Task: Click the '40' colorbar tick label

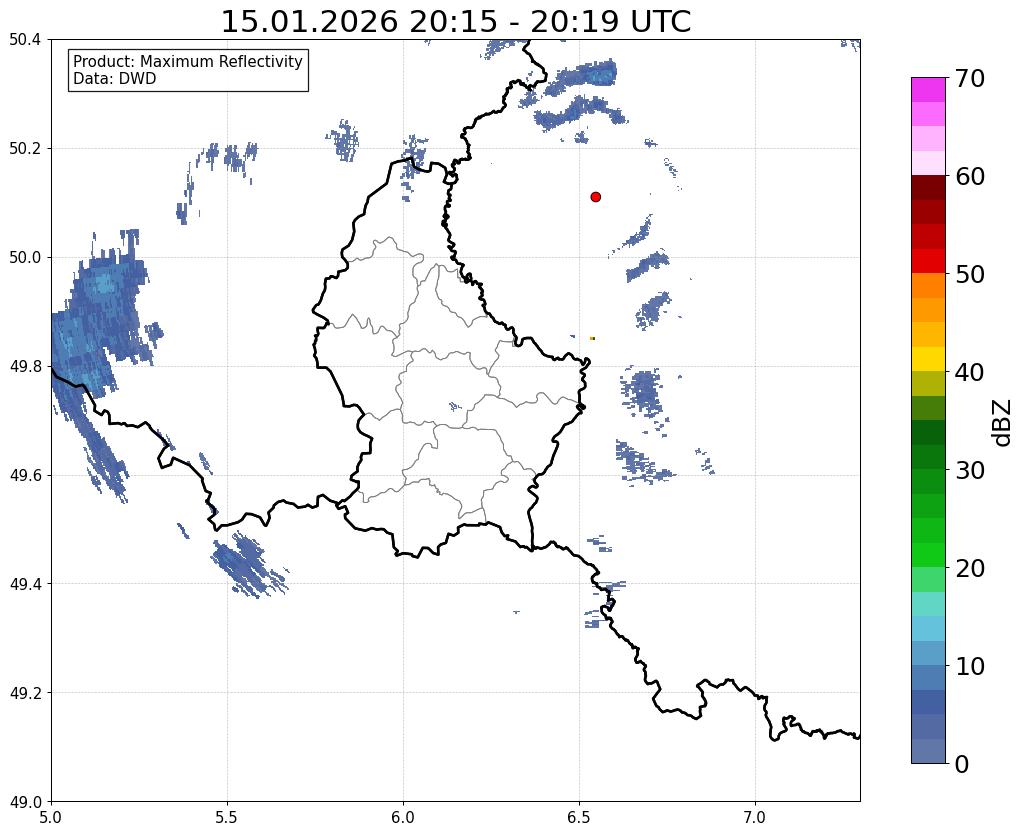Action: click(970, 372)
